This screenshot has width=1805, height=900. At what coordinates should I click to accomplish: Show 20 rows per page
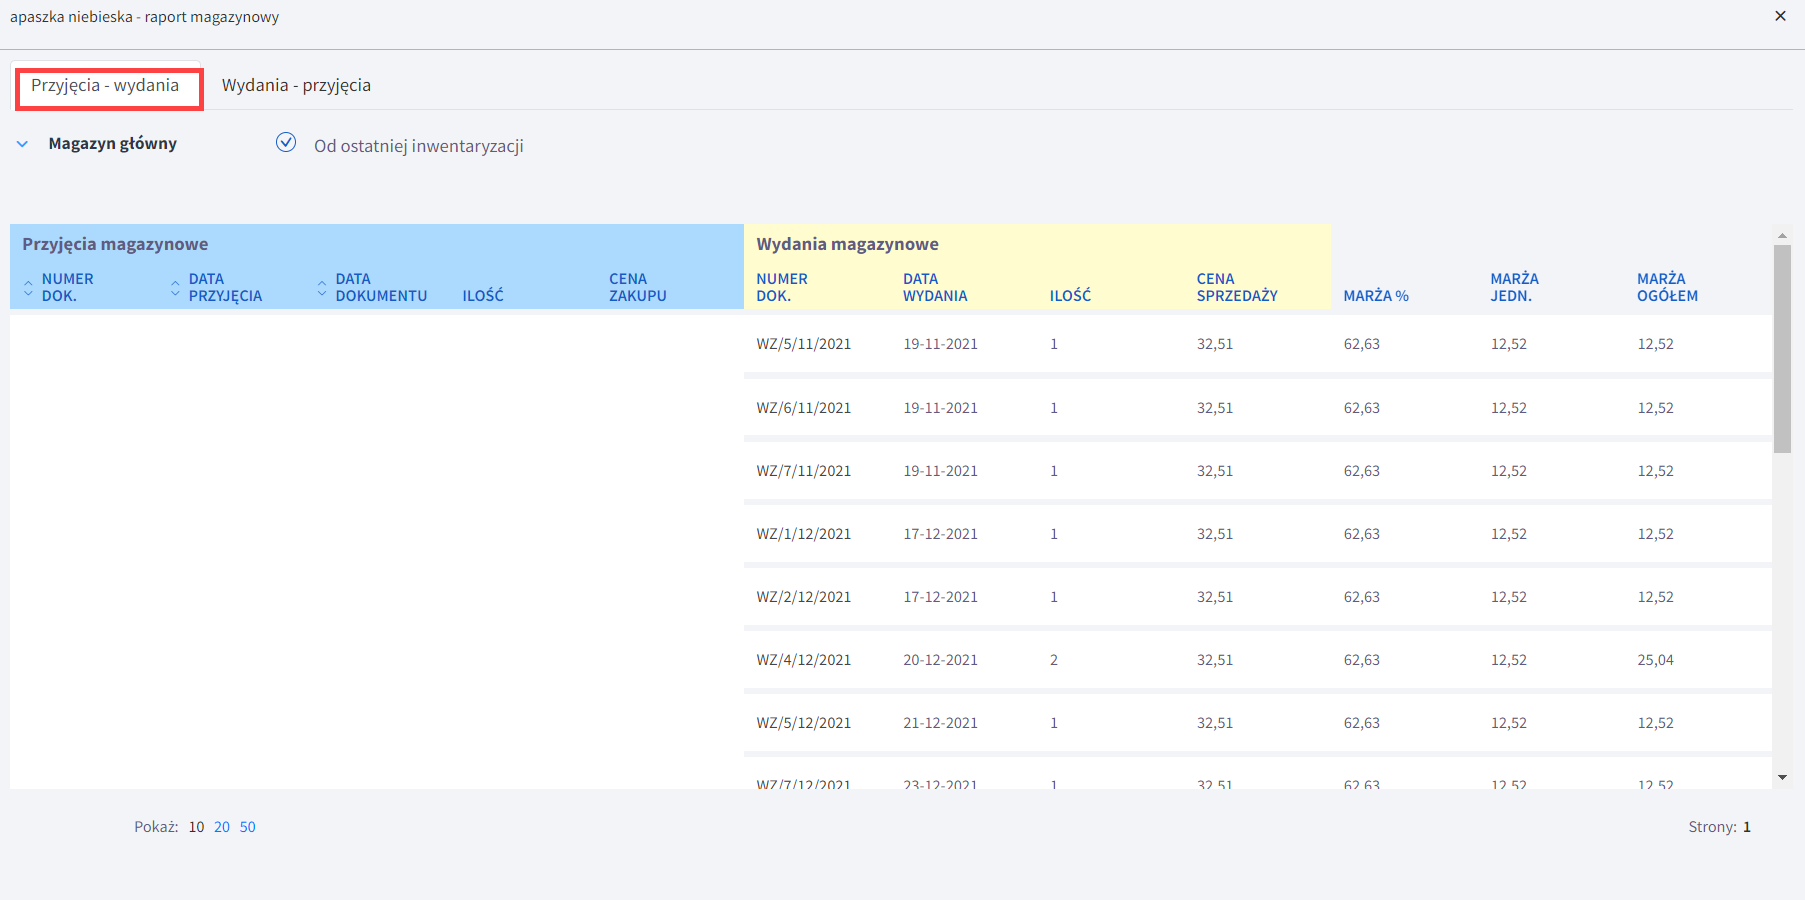coord(221,827)
